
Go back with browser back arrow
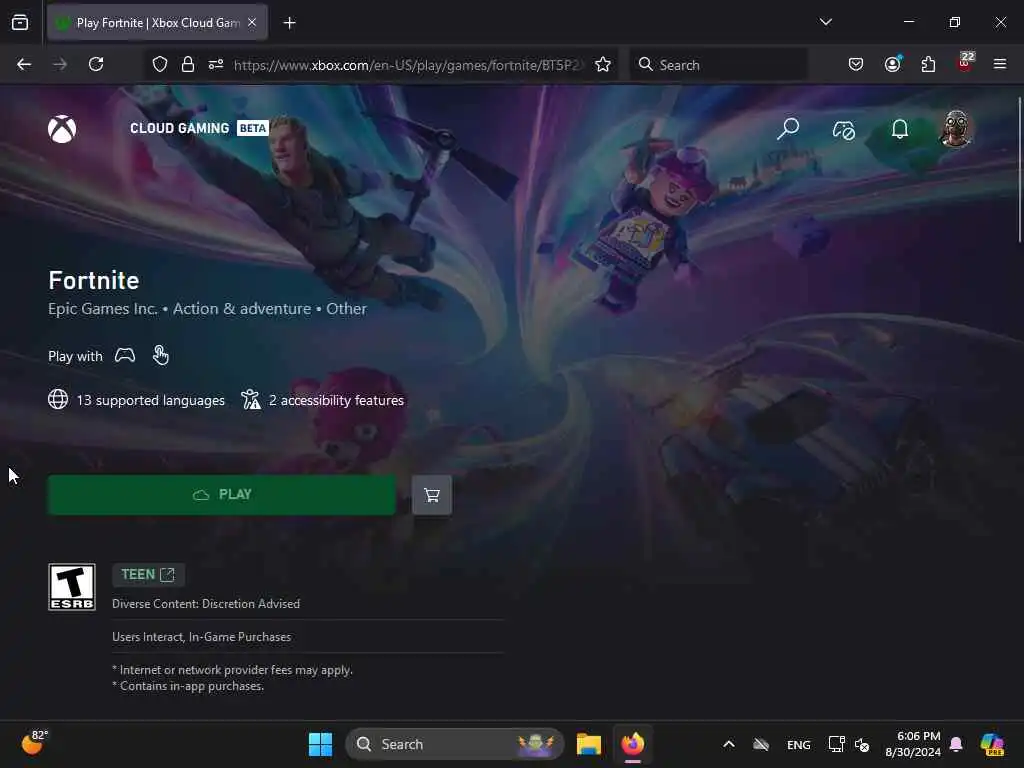(x=24, y=64)
